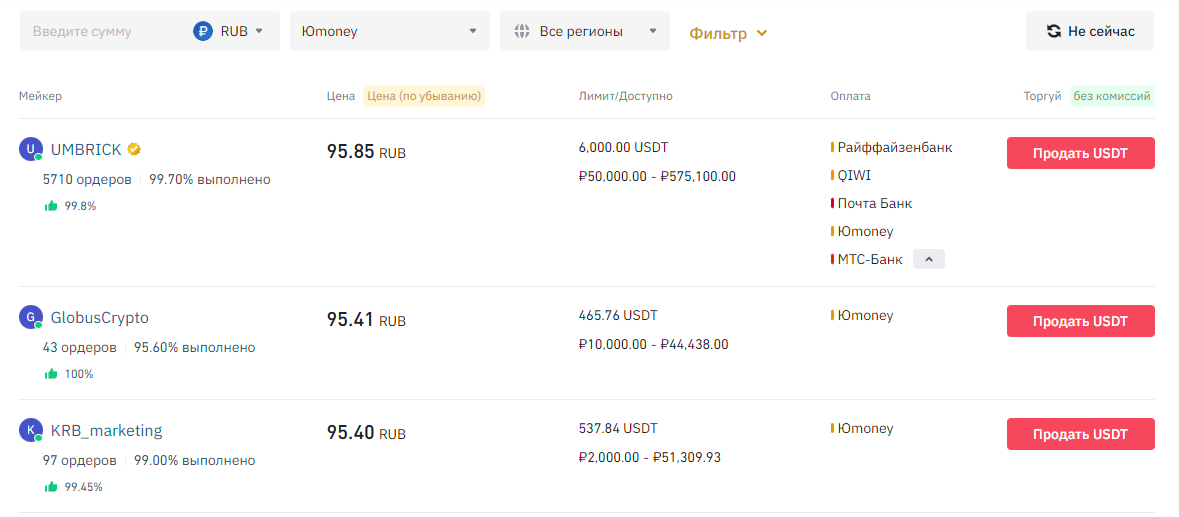Click price '95.40 RUB'

366,434
